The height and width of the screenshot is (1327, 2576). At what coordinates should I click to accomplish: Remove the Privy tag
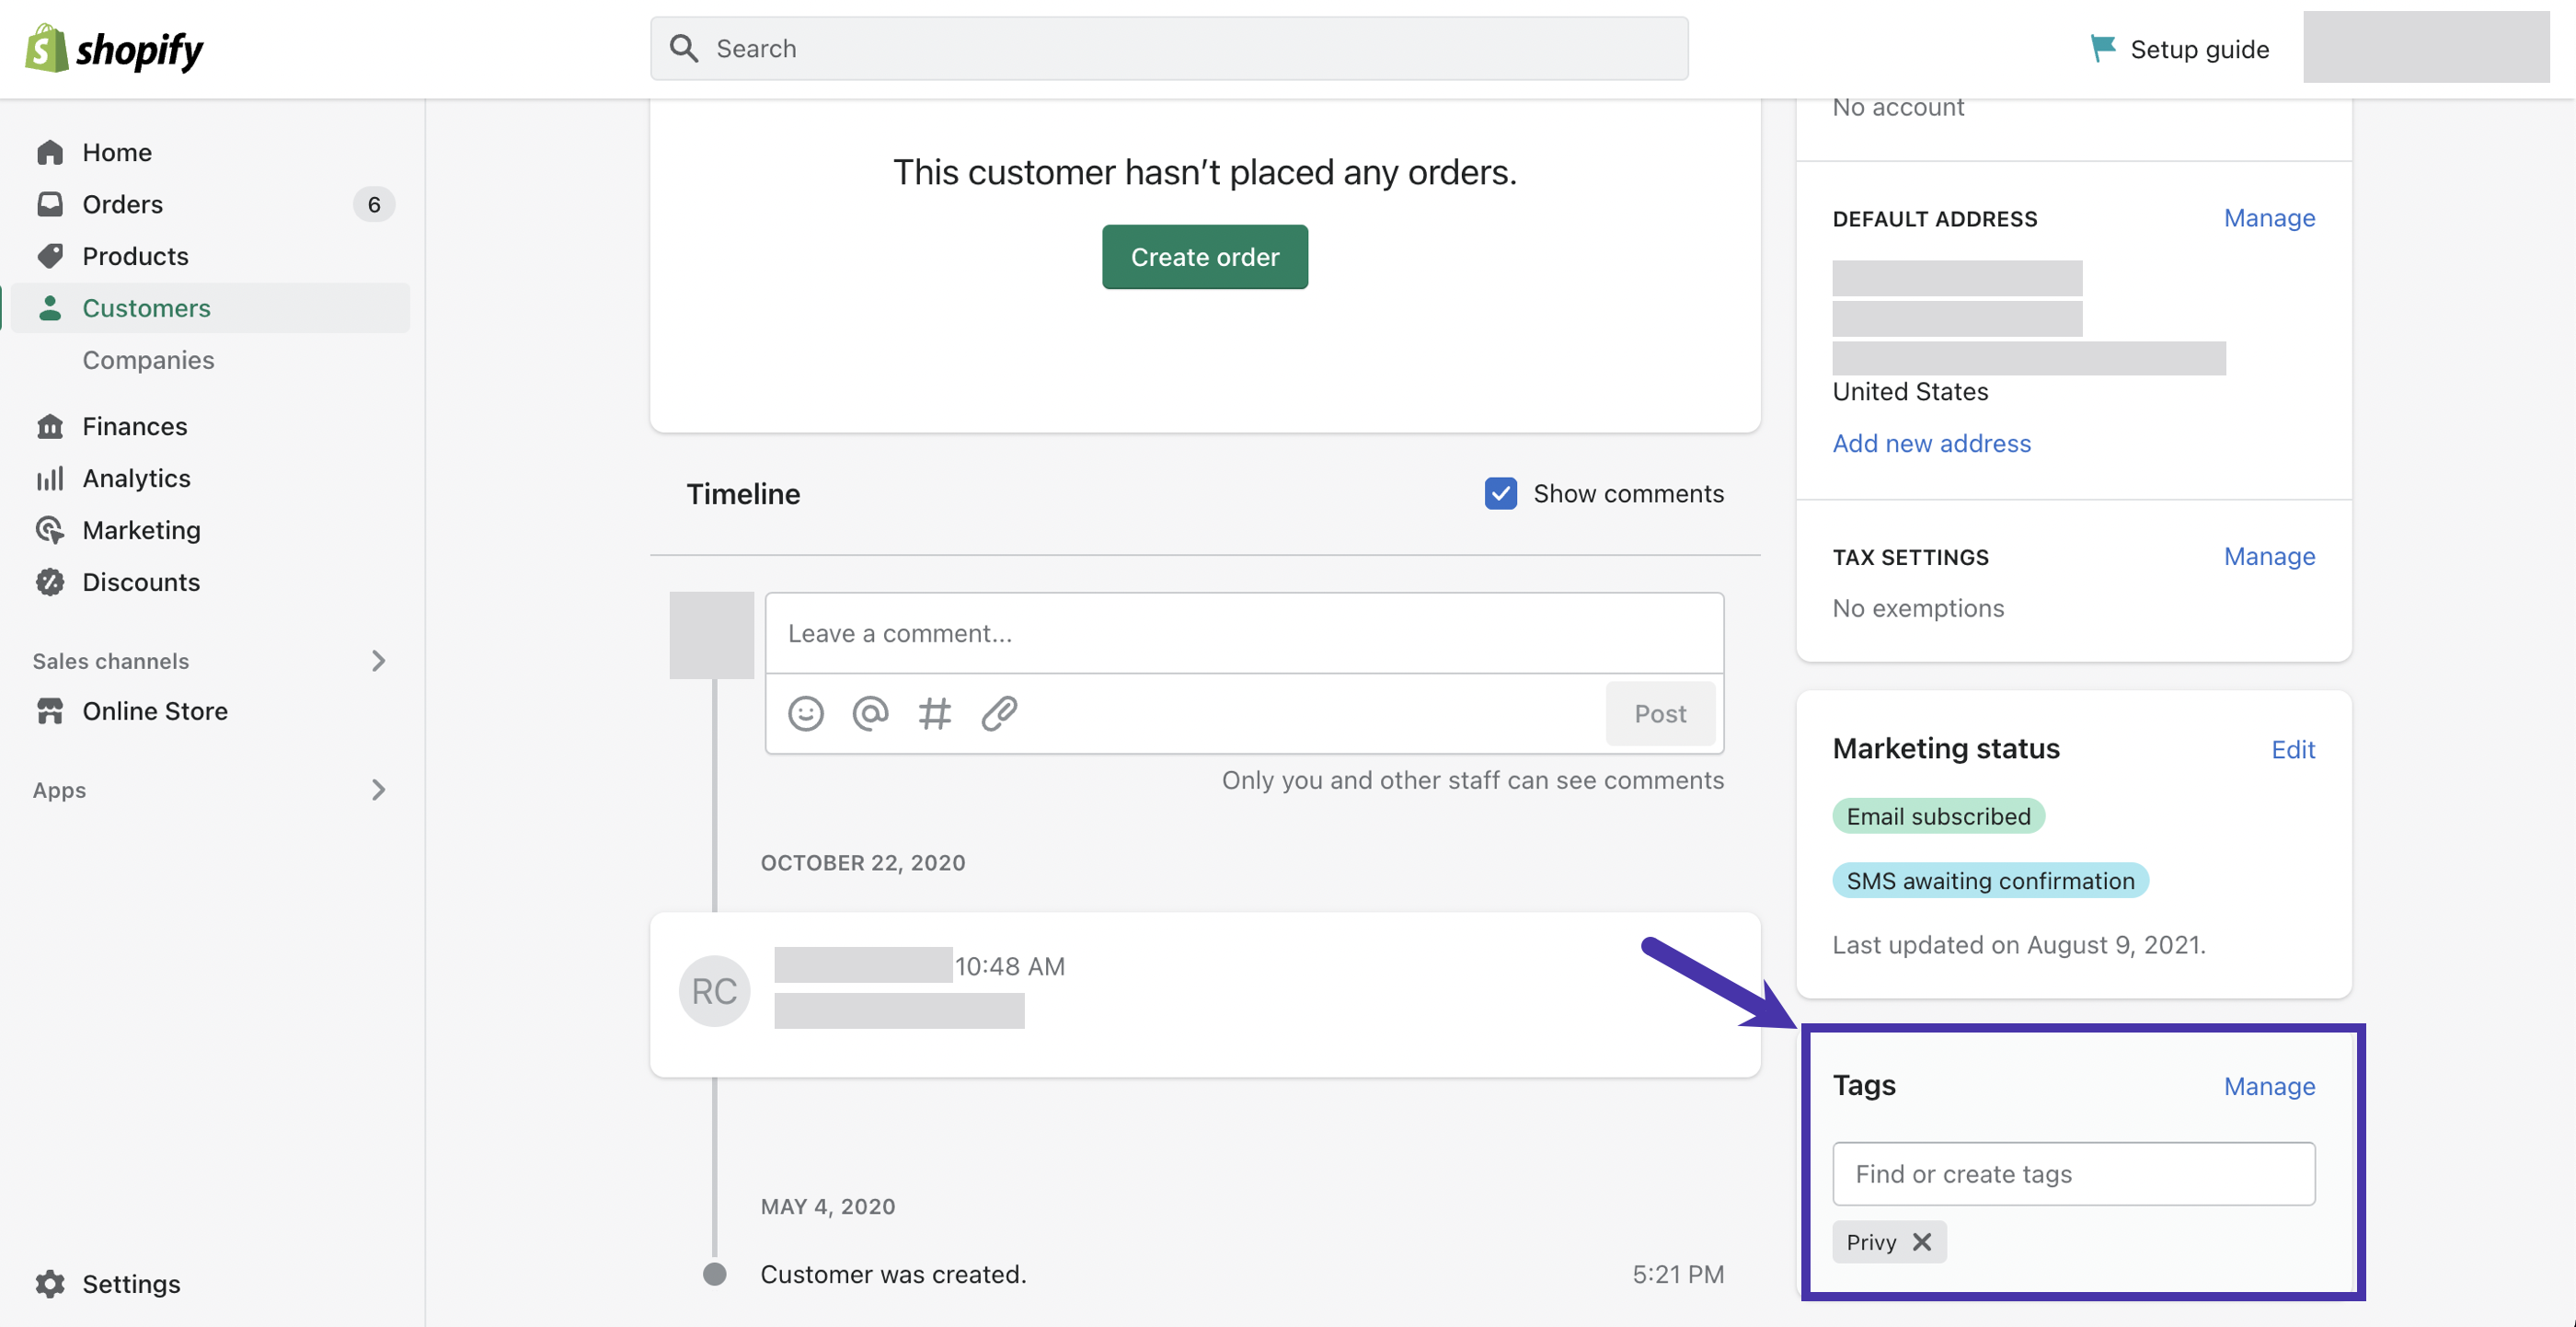pyautogui.click(x=1921, y=1241)
